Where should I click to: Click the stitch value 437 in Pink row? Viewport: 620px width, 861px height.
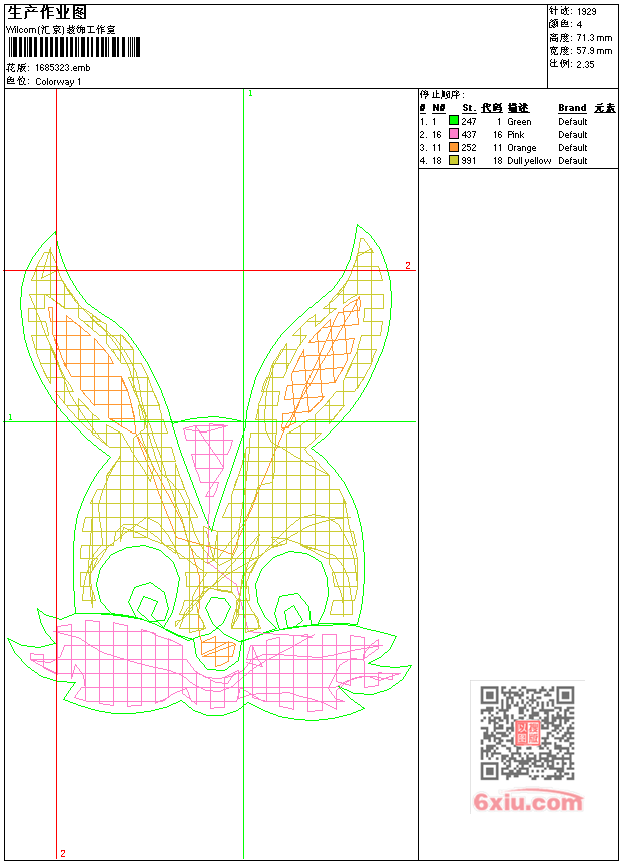tap(469, 135)
